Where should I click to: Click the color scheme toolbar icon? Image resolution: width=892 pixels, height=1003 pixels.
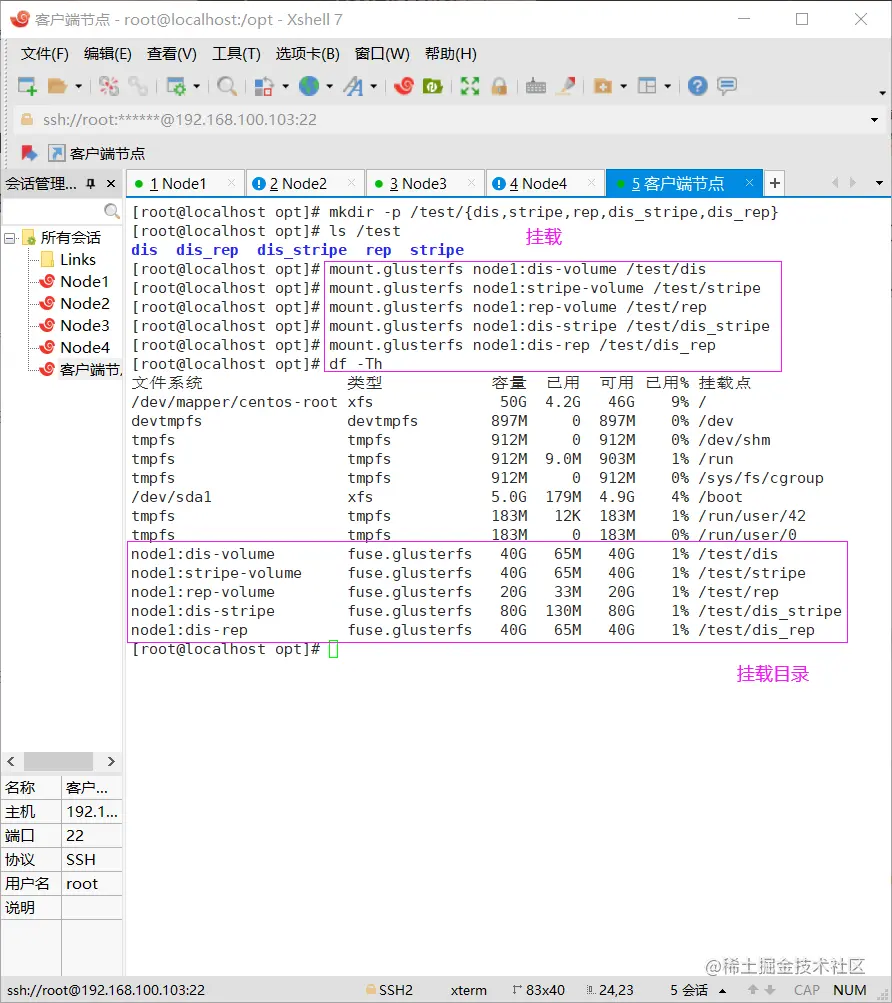[264, 86]
